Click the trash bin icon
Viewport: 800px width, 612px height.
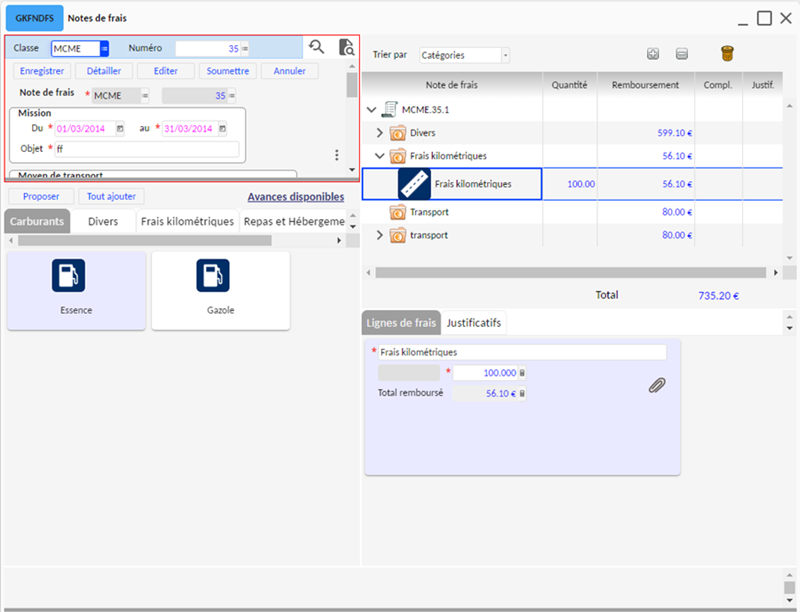click(727, 54)
